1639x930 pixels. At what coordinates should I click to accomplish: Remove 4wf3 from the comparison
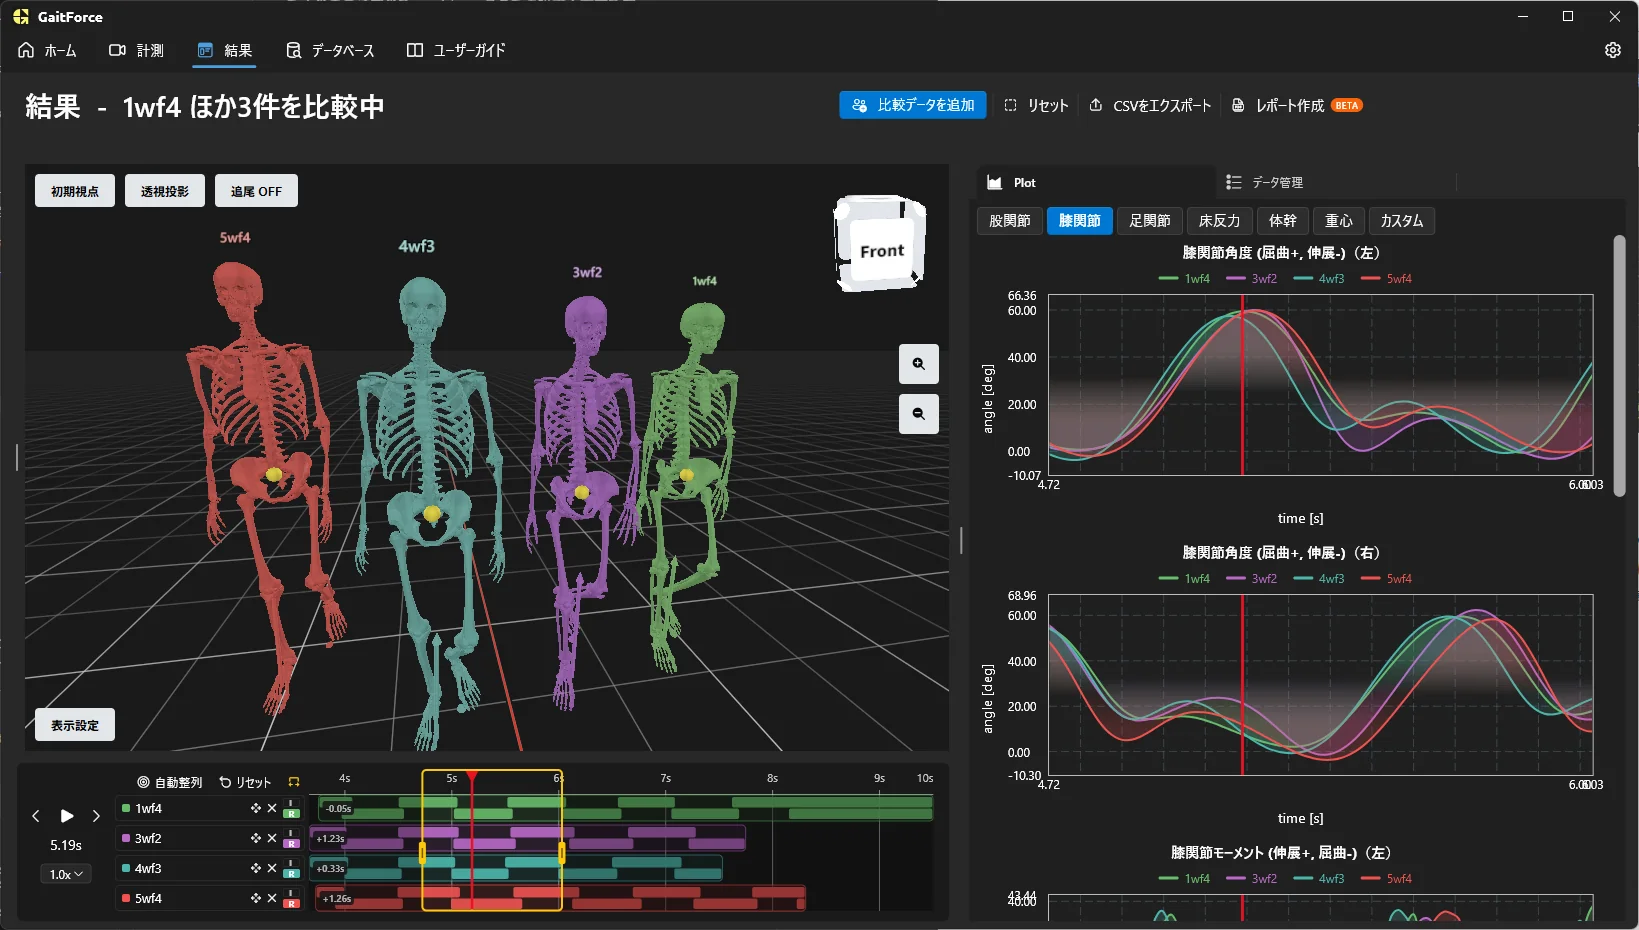click(272, 868)
